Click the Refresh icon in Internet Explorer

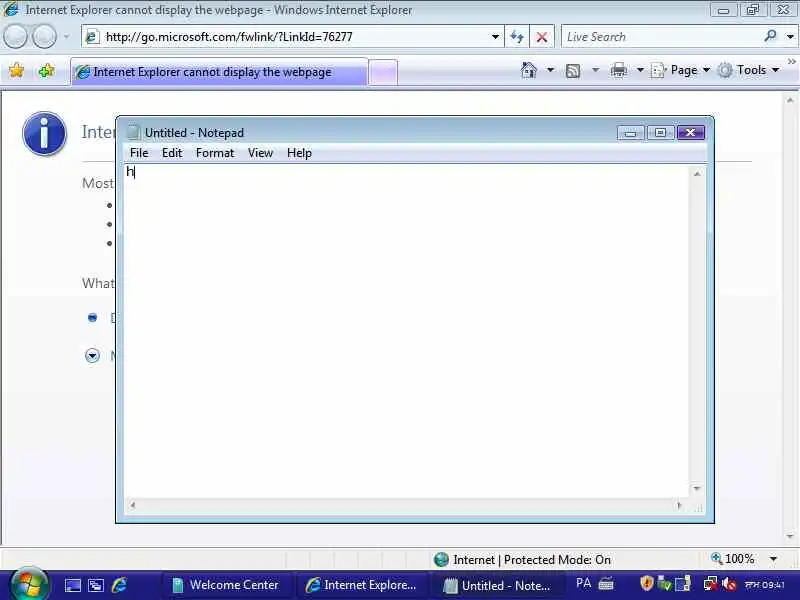pyautogui.click(x=517, y=37)
